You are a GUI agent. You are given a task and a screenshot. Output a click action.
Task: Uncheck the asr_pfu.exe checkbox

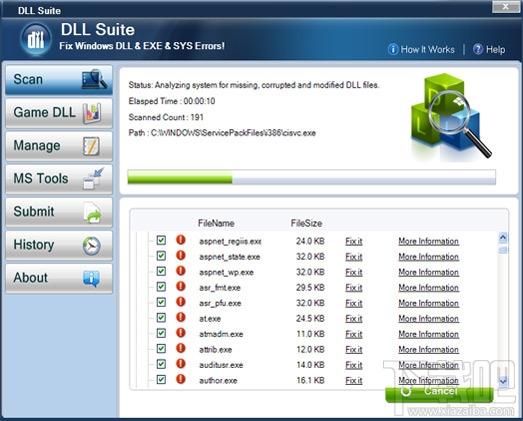(x=161, y=302)
